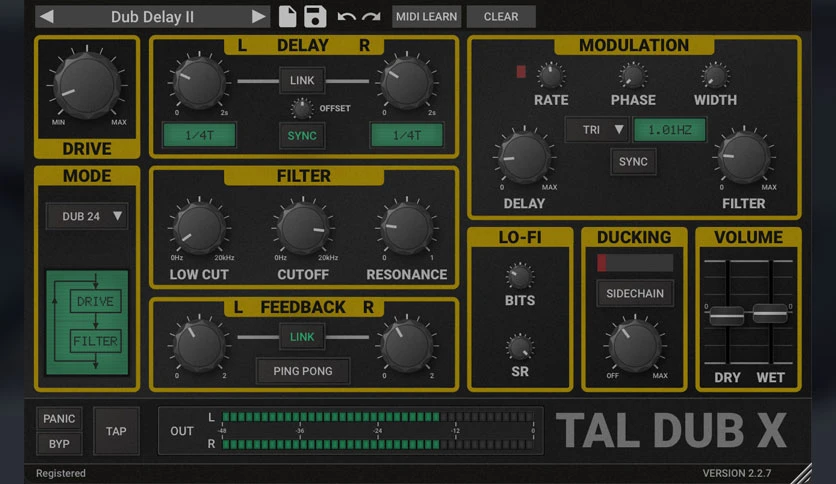Screen dimensions: 836x484
Task: Toggle the feedback LINK button
Action: [x=302, y=337]
